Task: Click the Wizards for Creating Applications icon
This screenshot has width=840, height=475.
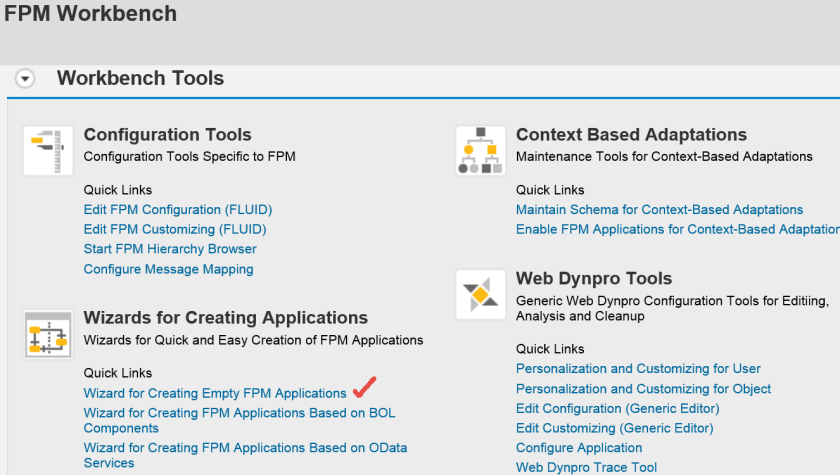Action: [x=48, y=334]
